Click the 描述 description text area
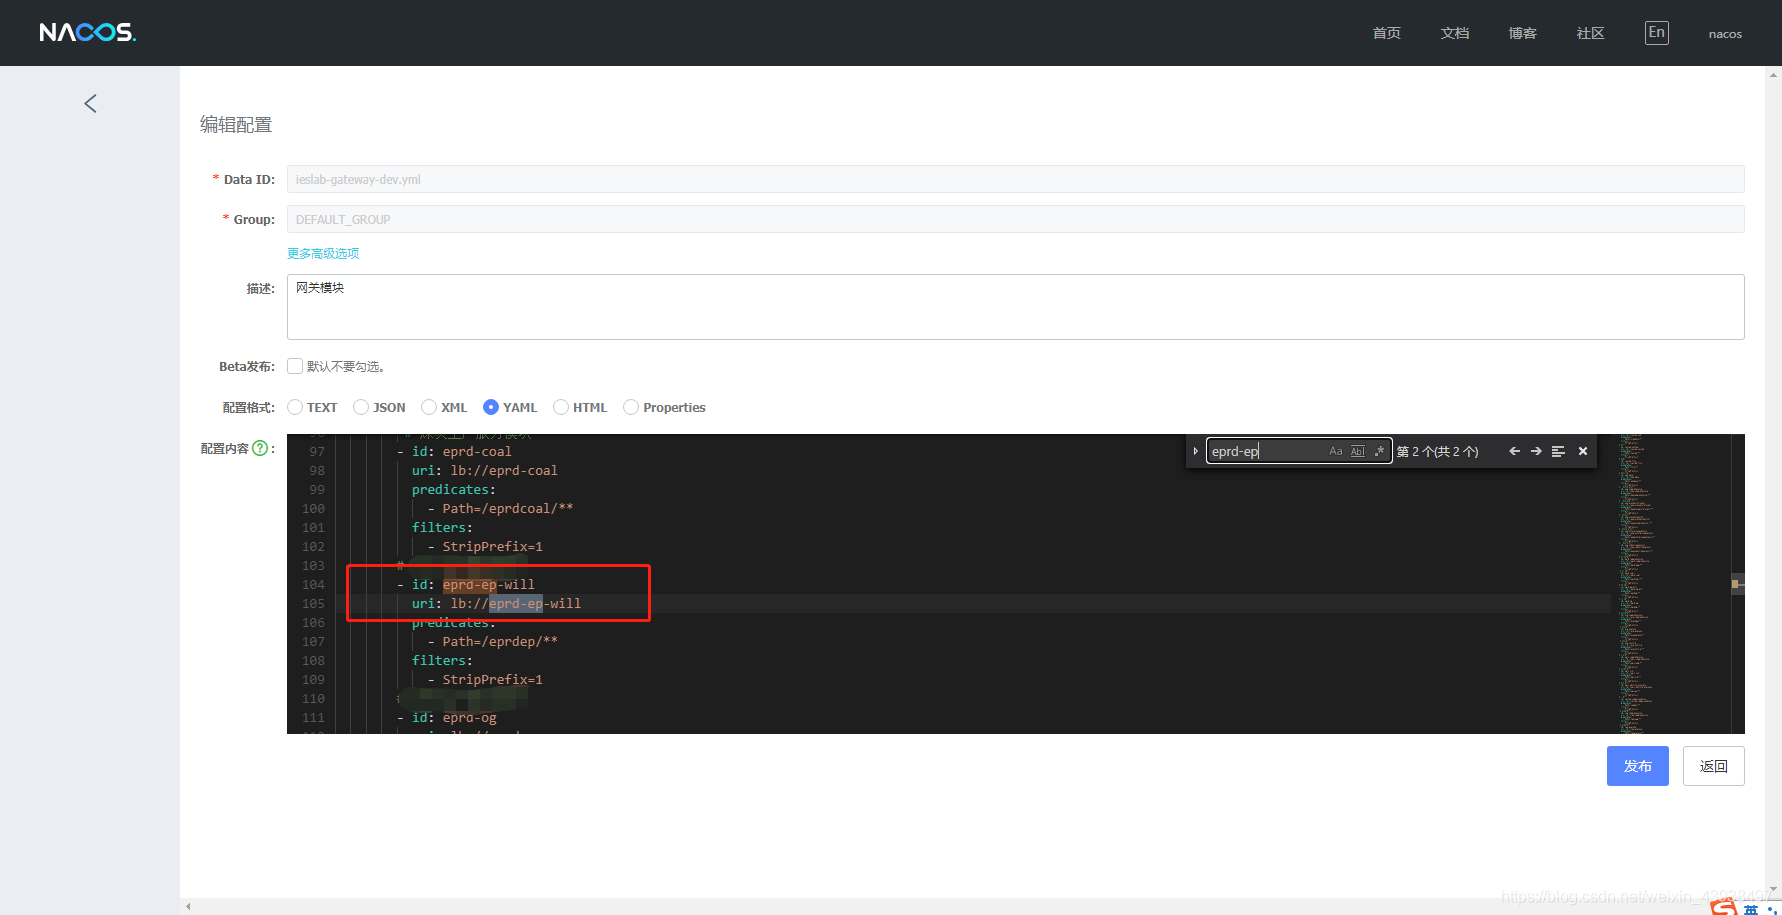 click(1016, 307)
